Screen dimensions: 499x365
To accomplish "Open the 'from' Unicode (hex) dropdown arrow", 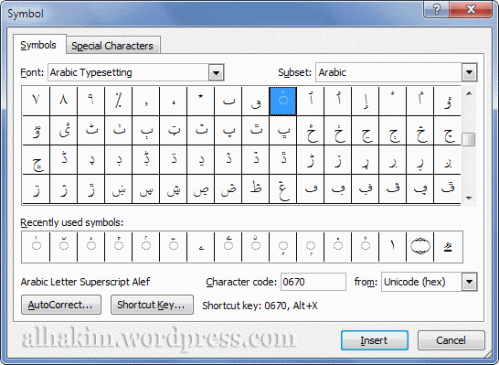I will point(469,282).
